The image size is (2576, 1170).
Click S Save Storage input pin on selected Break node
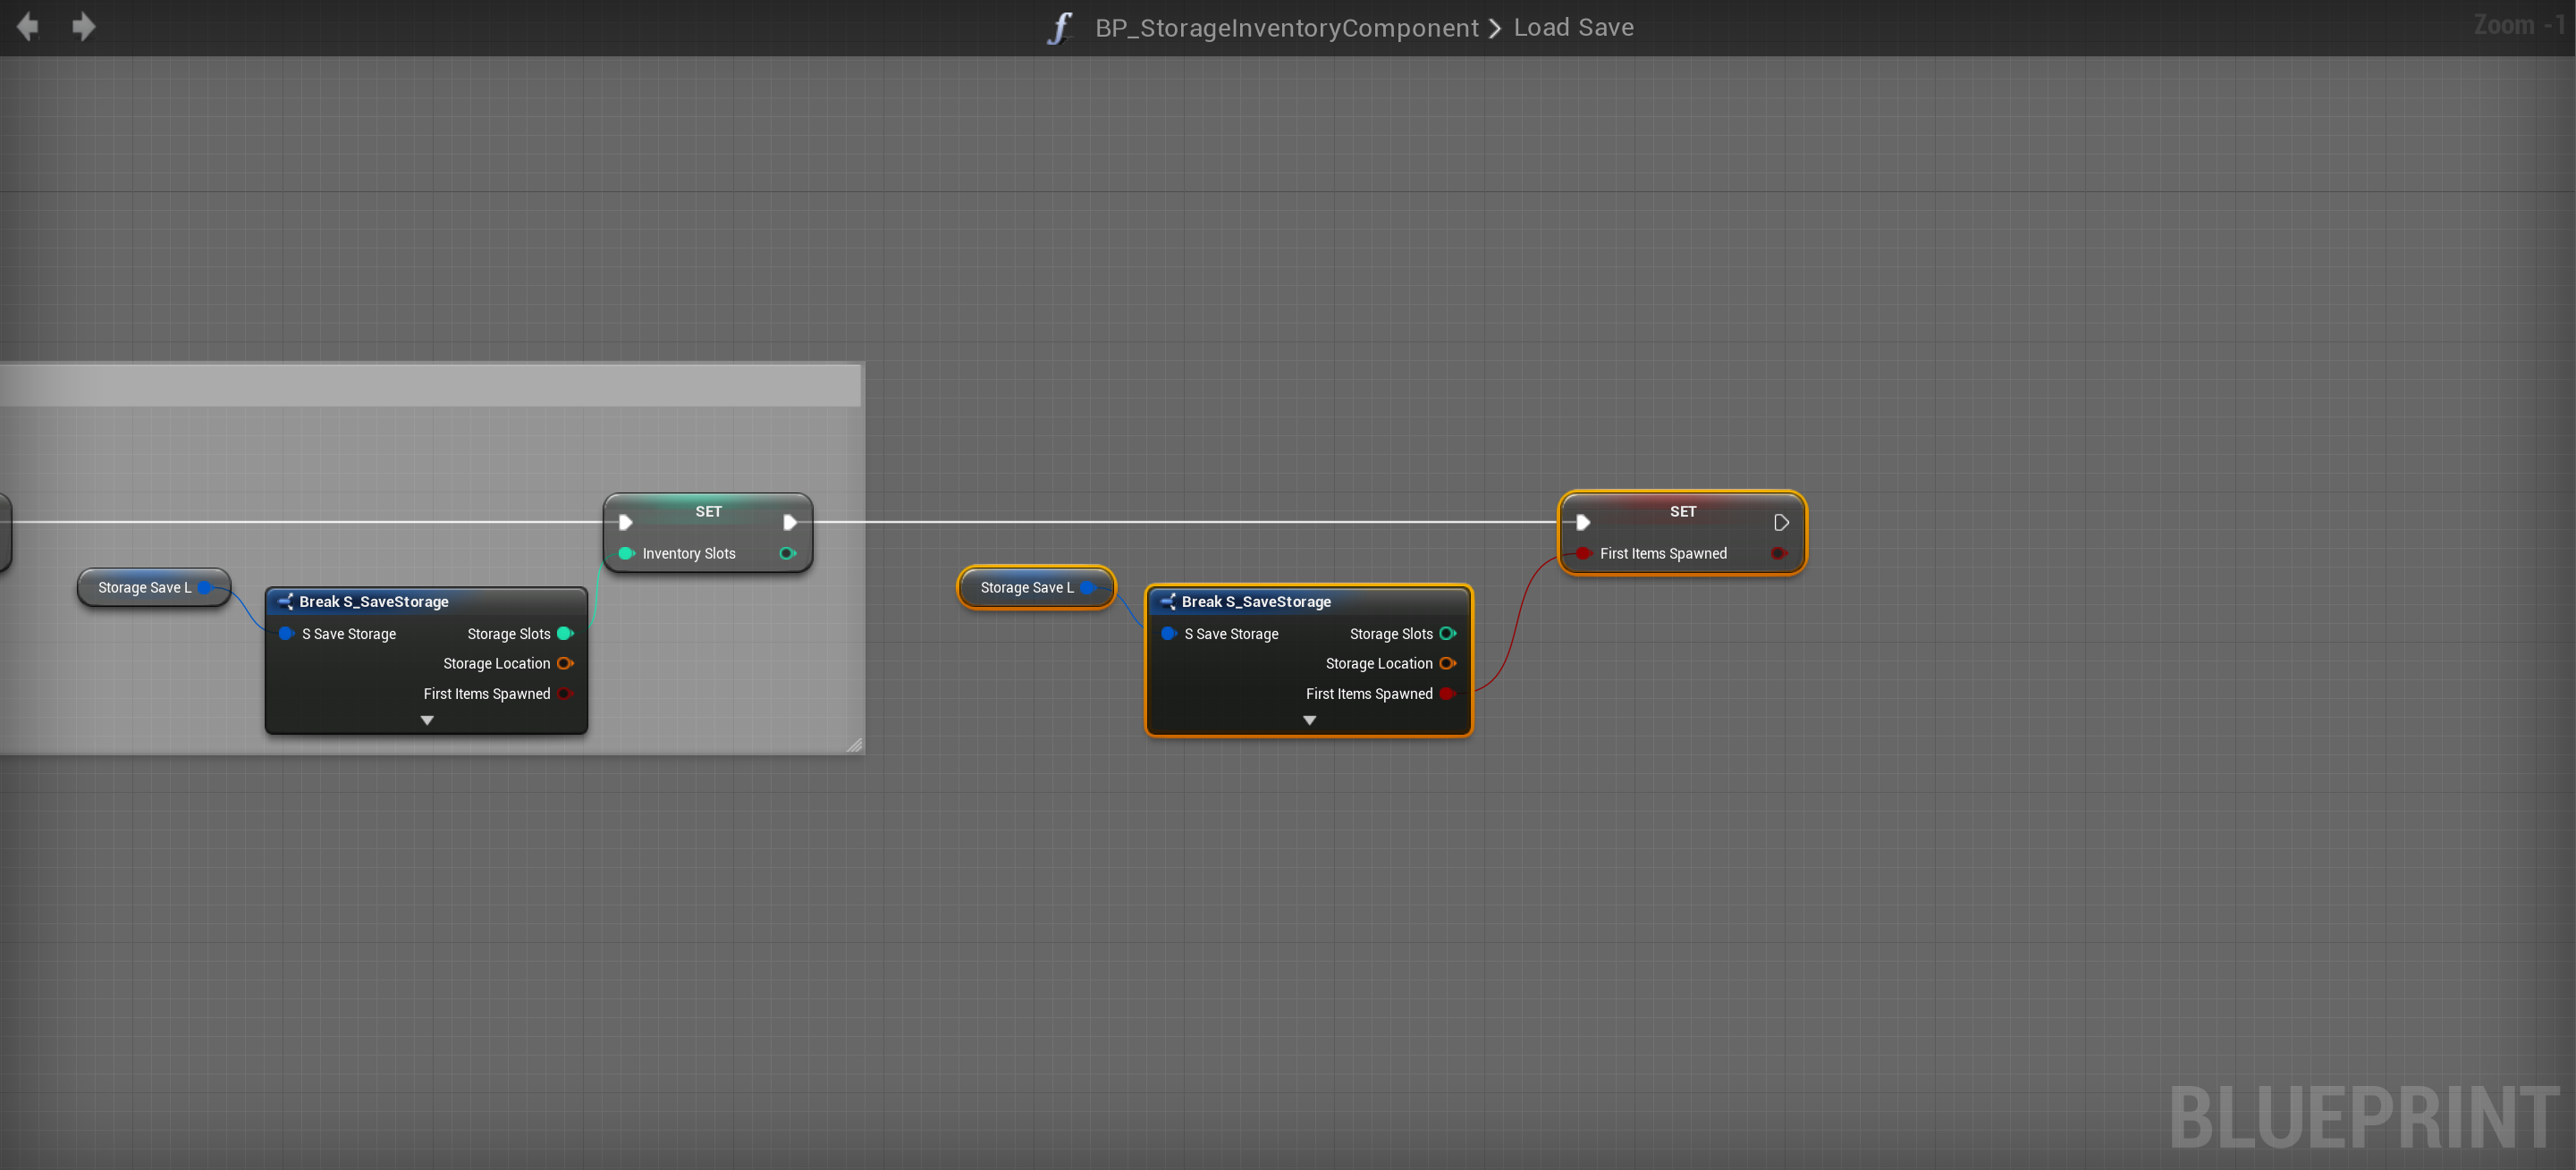(1168, 634)
